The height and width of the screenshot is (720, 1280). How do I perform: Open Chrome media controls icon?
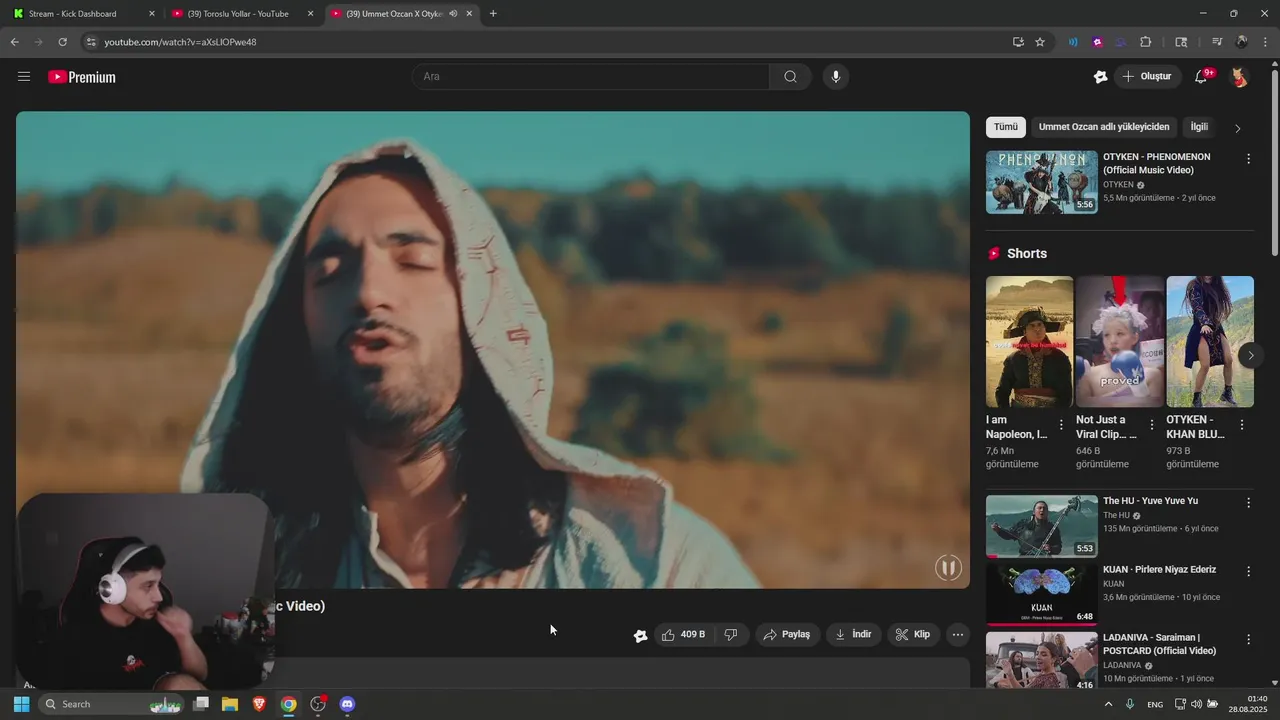[1217, 42]
